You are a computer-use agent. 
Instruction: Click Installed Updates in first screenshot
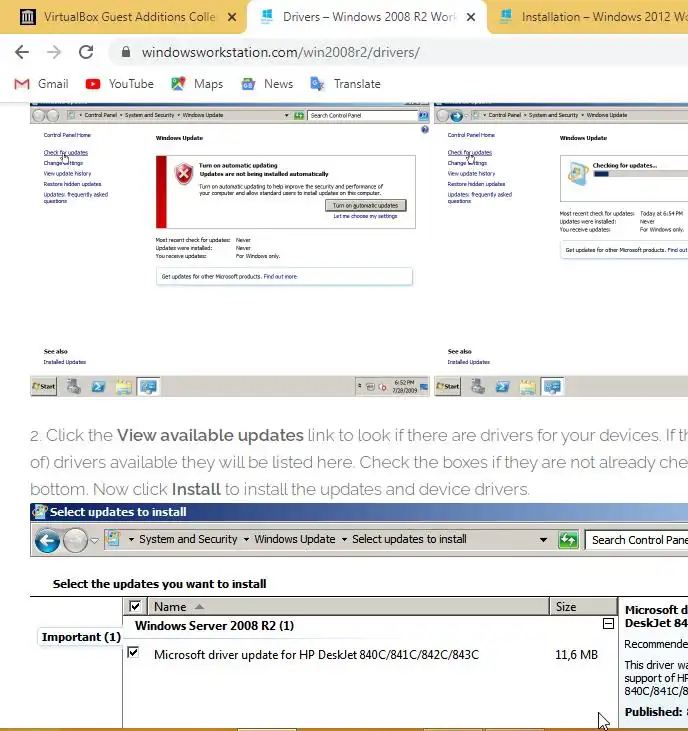(65, 362)
